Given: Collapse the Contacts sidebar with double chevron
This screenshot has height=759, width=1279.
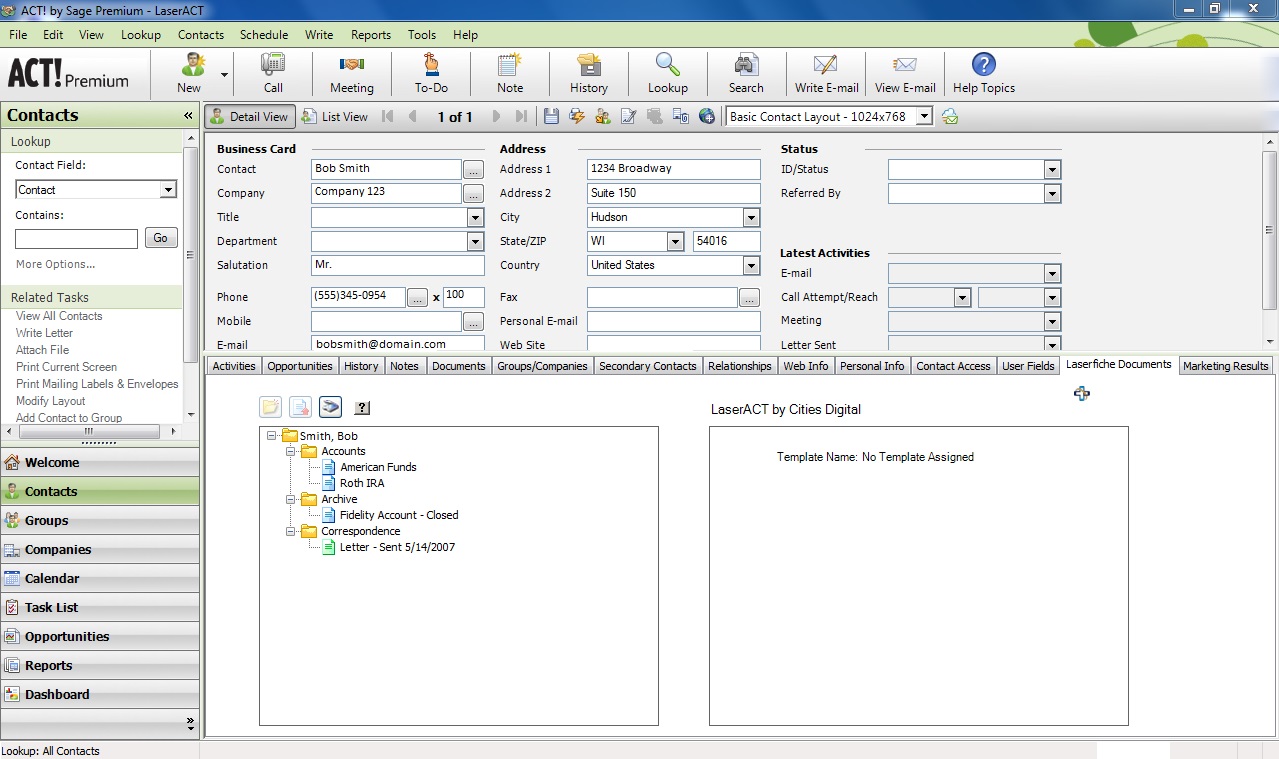Looking at the screenshot, I should pos(188,115).
